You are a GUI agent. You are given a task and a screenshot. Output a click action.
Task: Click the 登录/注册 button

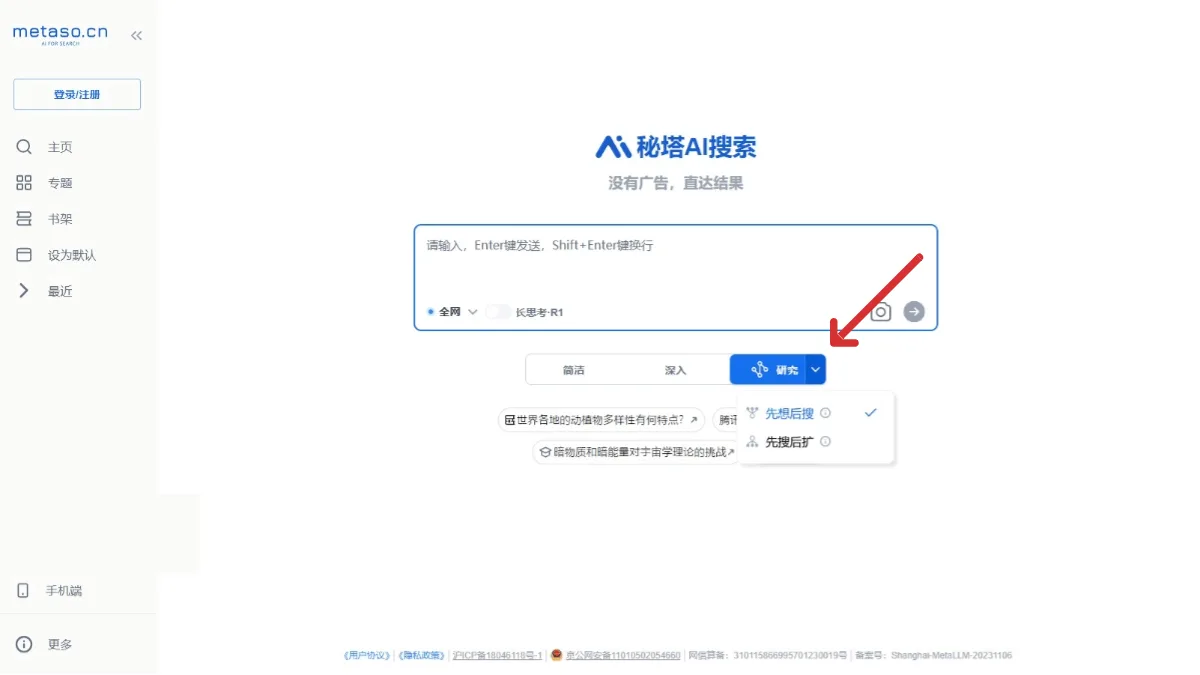(77, 95)
